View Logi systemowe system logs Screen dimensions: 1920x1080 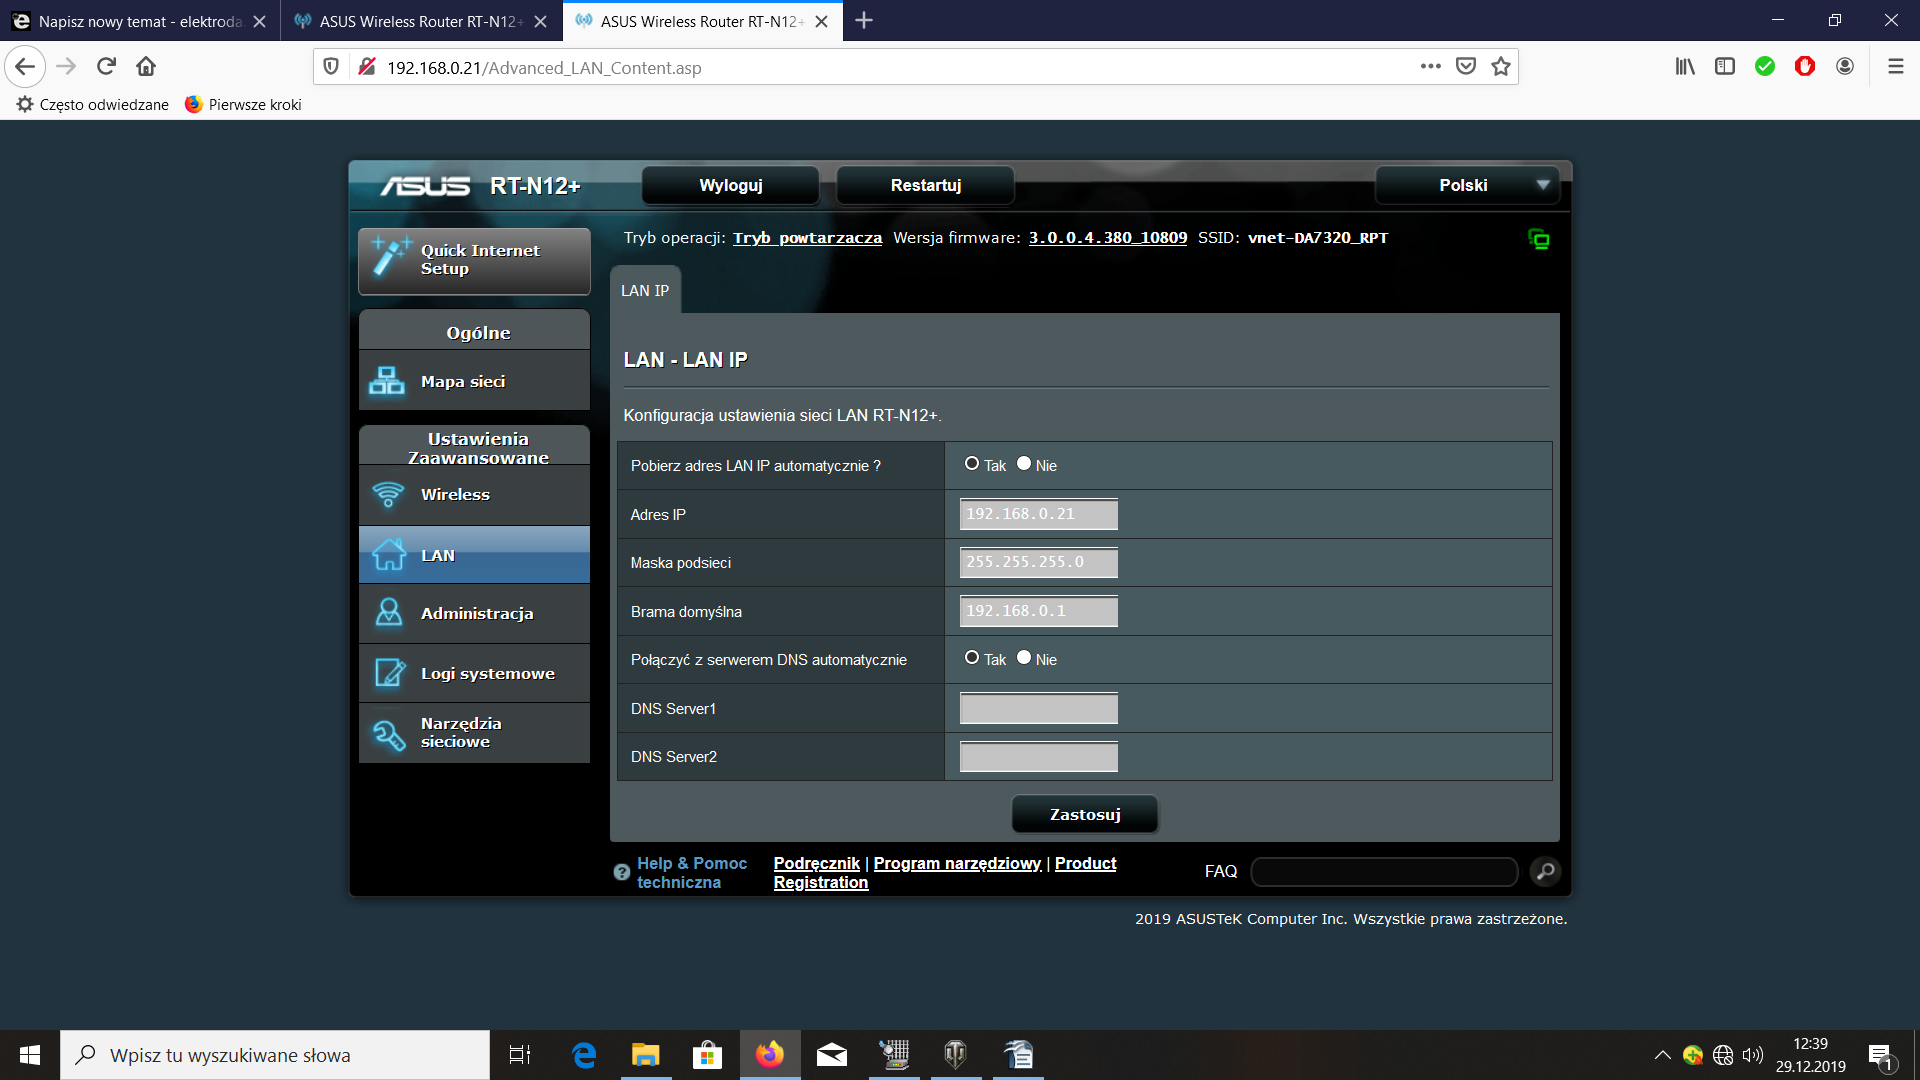[488, 673]
